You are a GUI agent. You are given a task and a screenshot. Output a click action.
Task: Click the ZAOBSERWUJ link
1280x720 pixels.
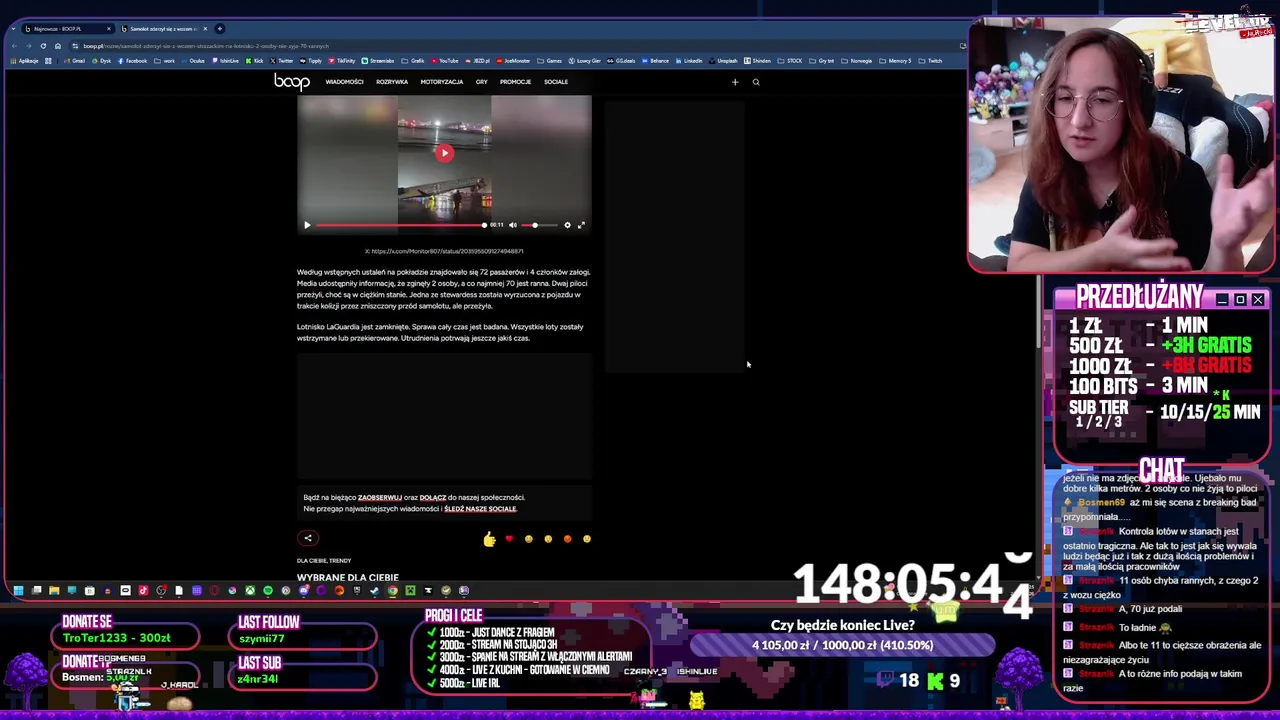tap(380, 497)
